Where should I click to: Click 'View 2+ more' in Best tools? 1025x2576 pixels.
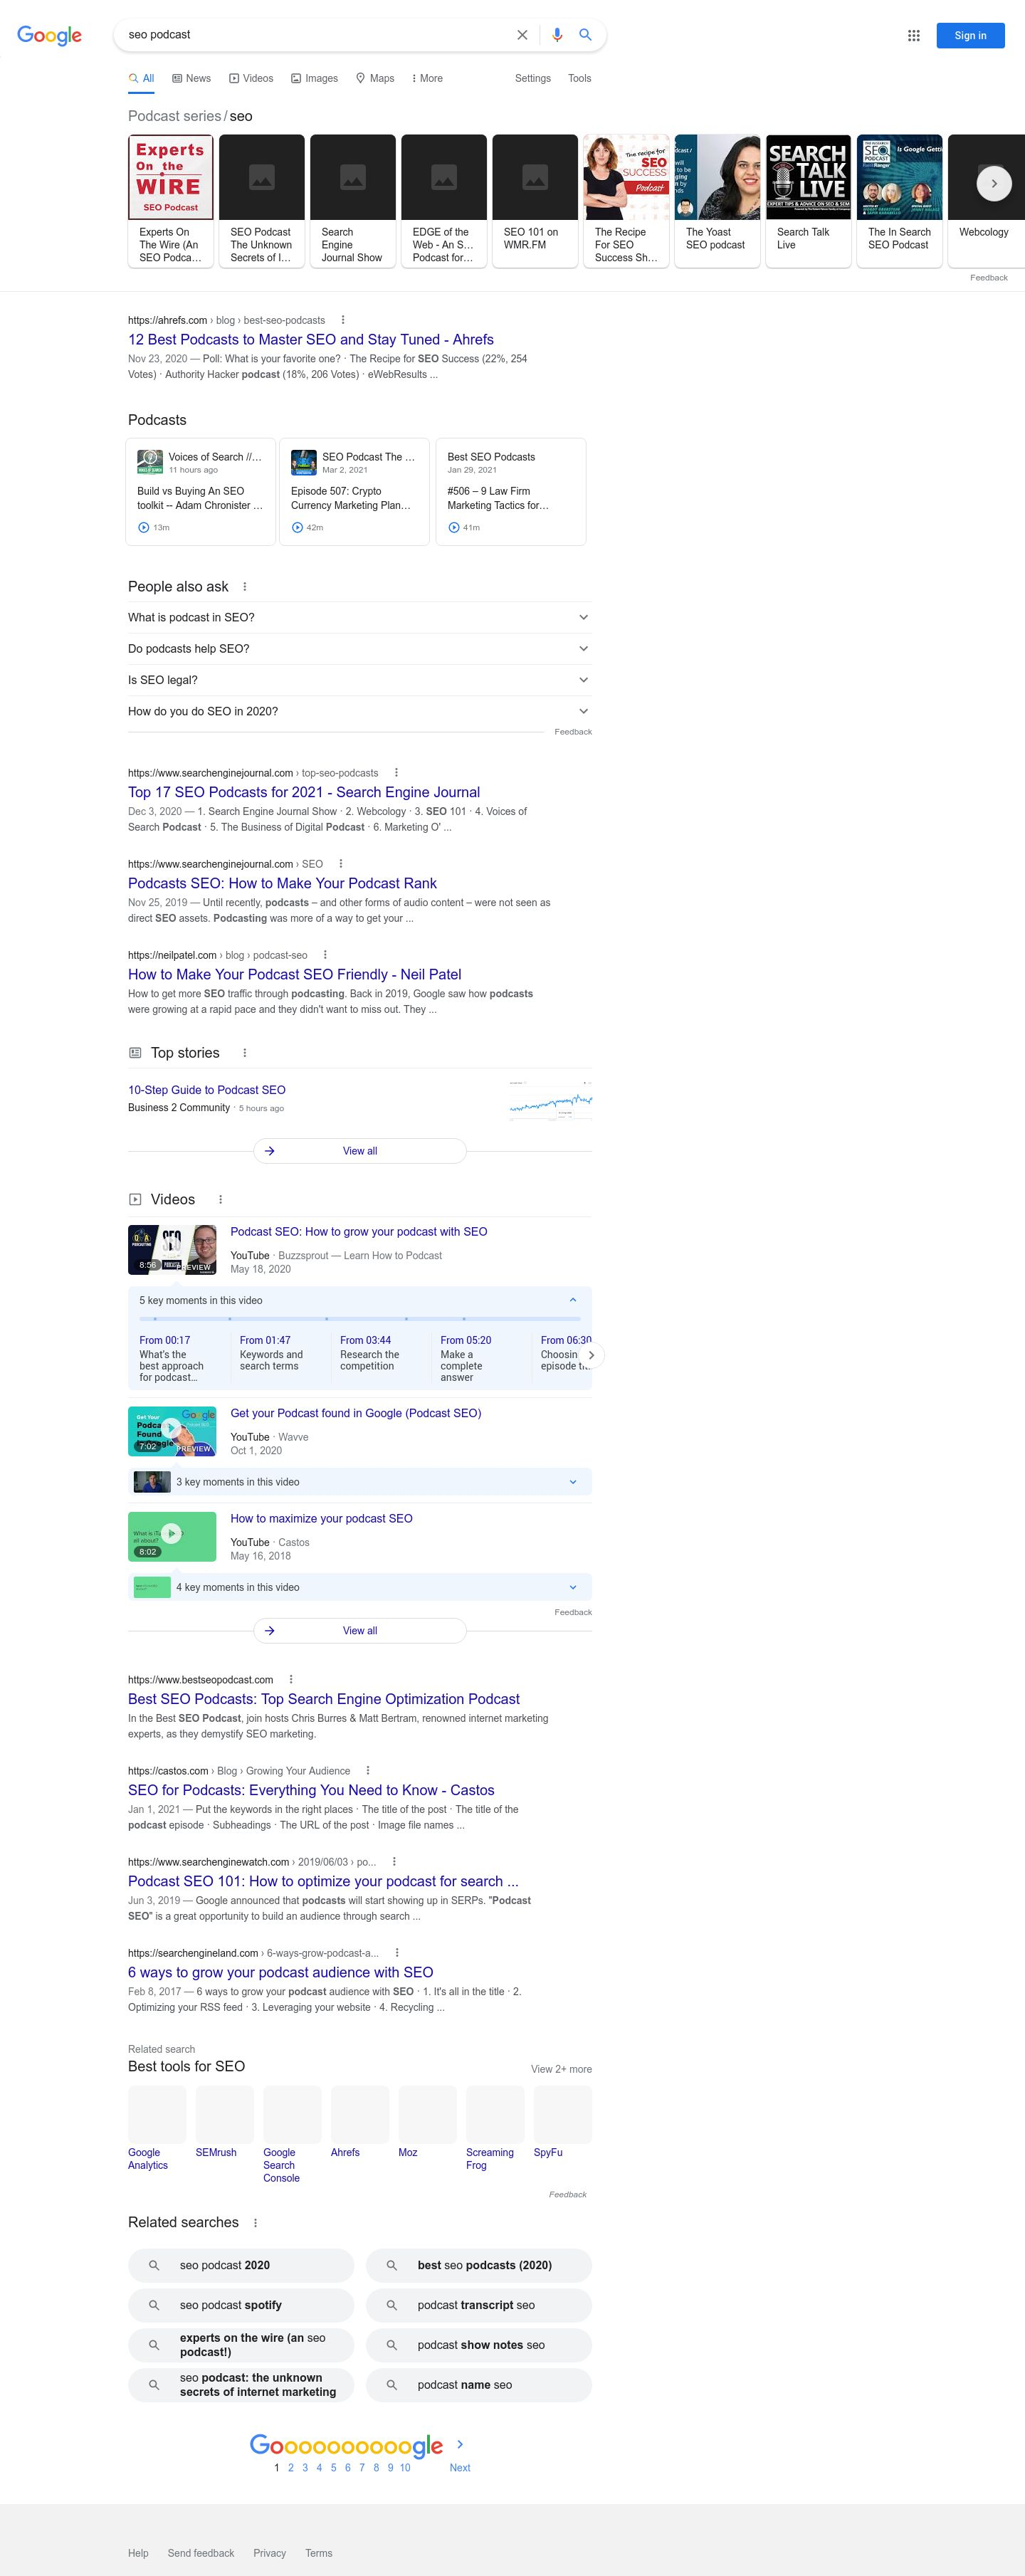561,2069
